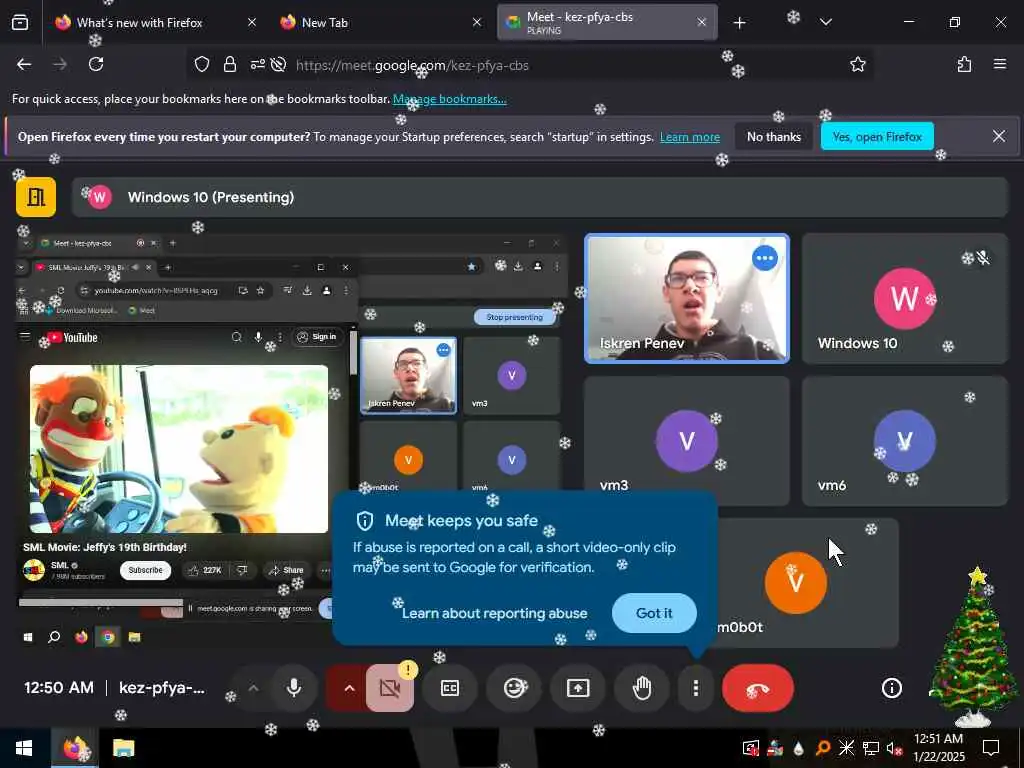1024x768 pixels.
Task: Click the orange magnifier tray icon
Action: pos(823,748)
